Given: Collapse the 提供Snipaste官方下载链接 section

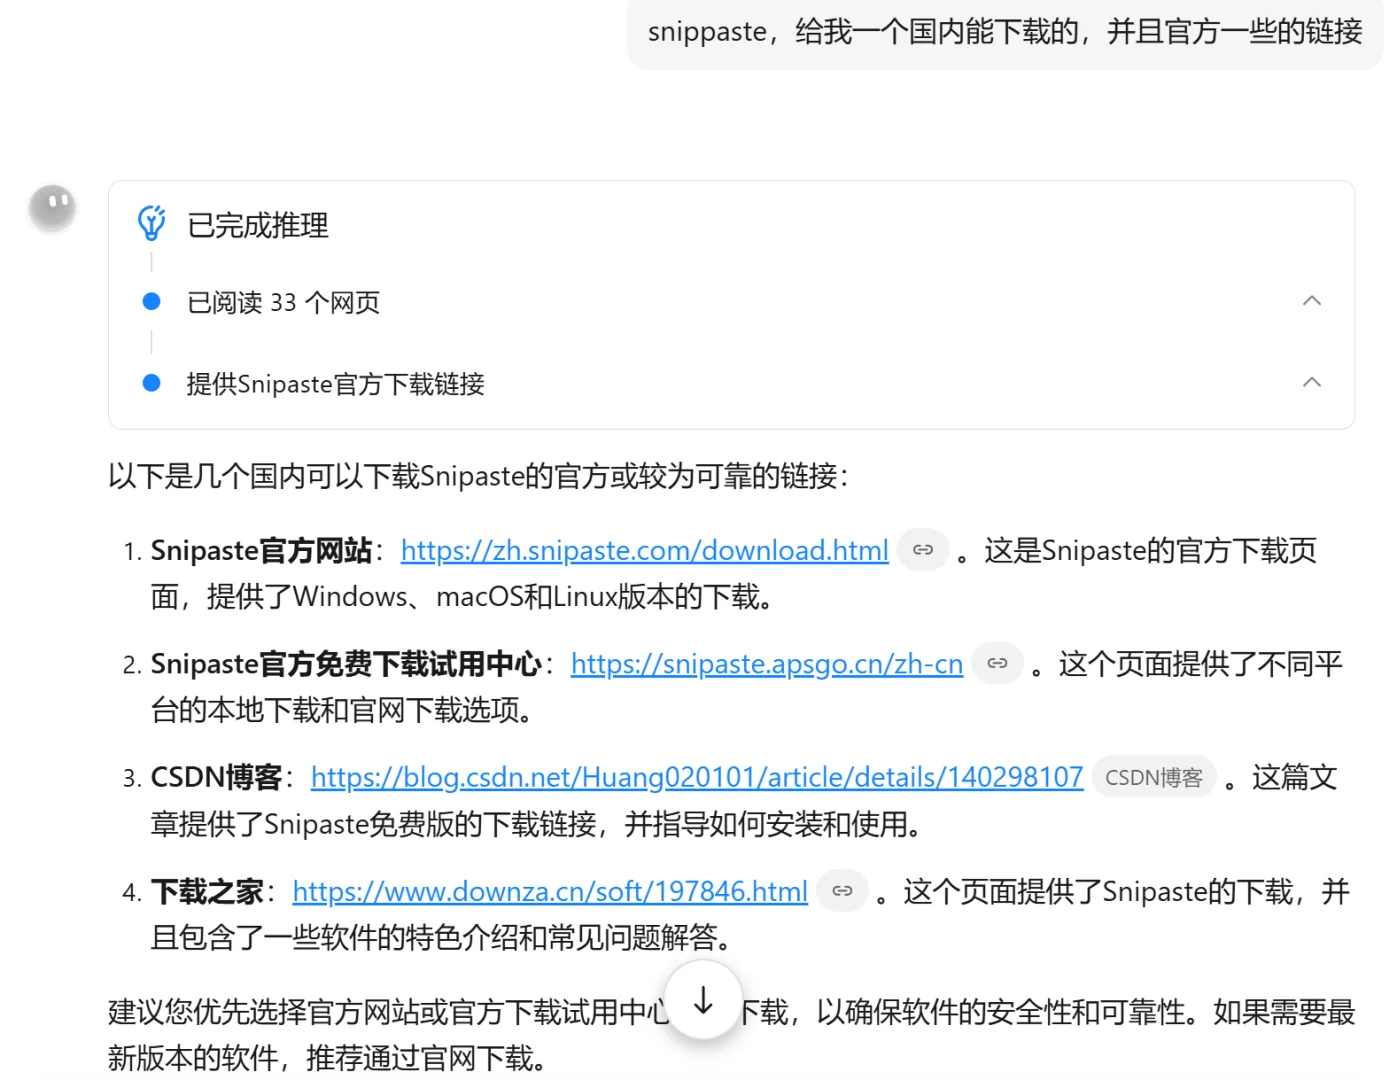Looking at the screenshot, I should click(1311, 382).
